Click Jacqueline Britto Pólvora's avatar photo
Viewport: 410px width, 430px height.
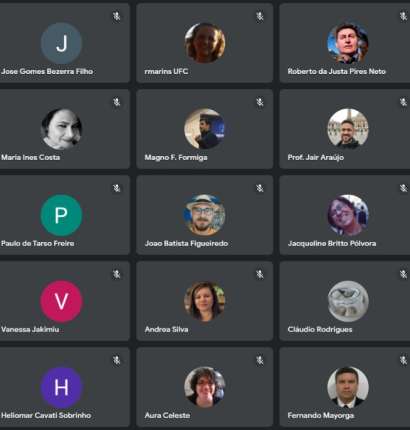[x=348, y=215]
